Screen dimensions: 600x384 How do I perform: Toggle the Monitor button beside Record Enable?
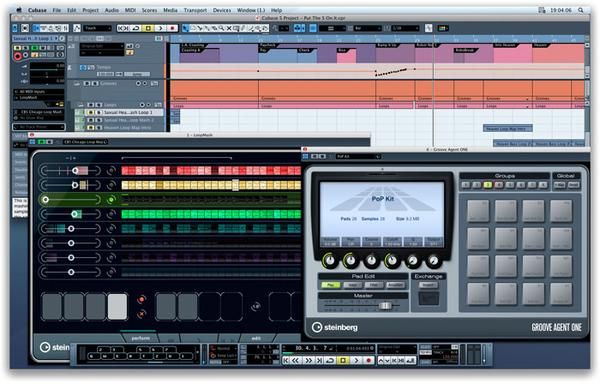click(x=26, y=55)
